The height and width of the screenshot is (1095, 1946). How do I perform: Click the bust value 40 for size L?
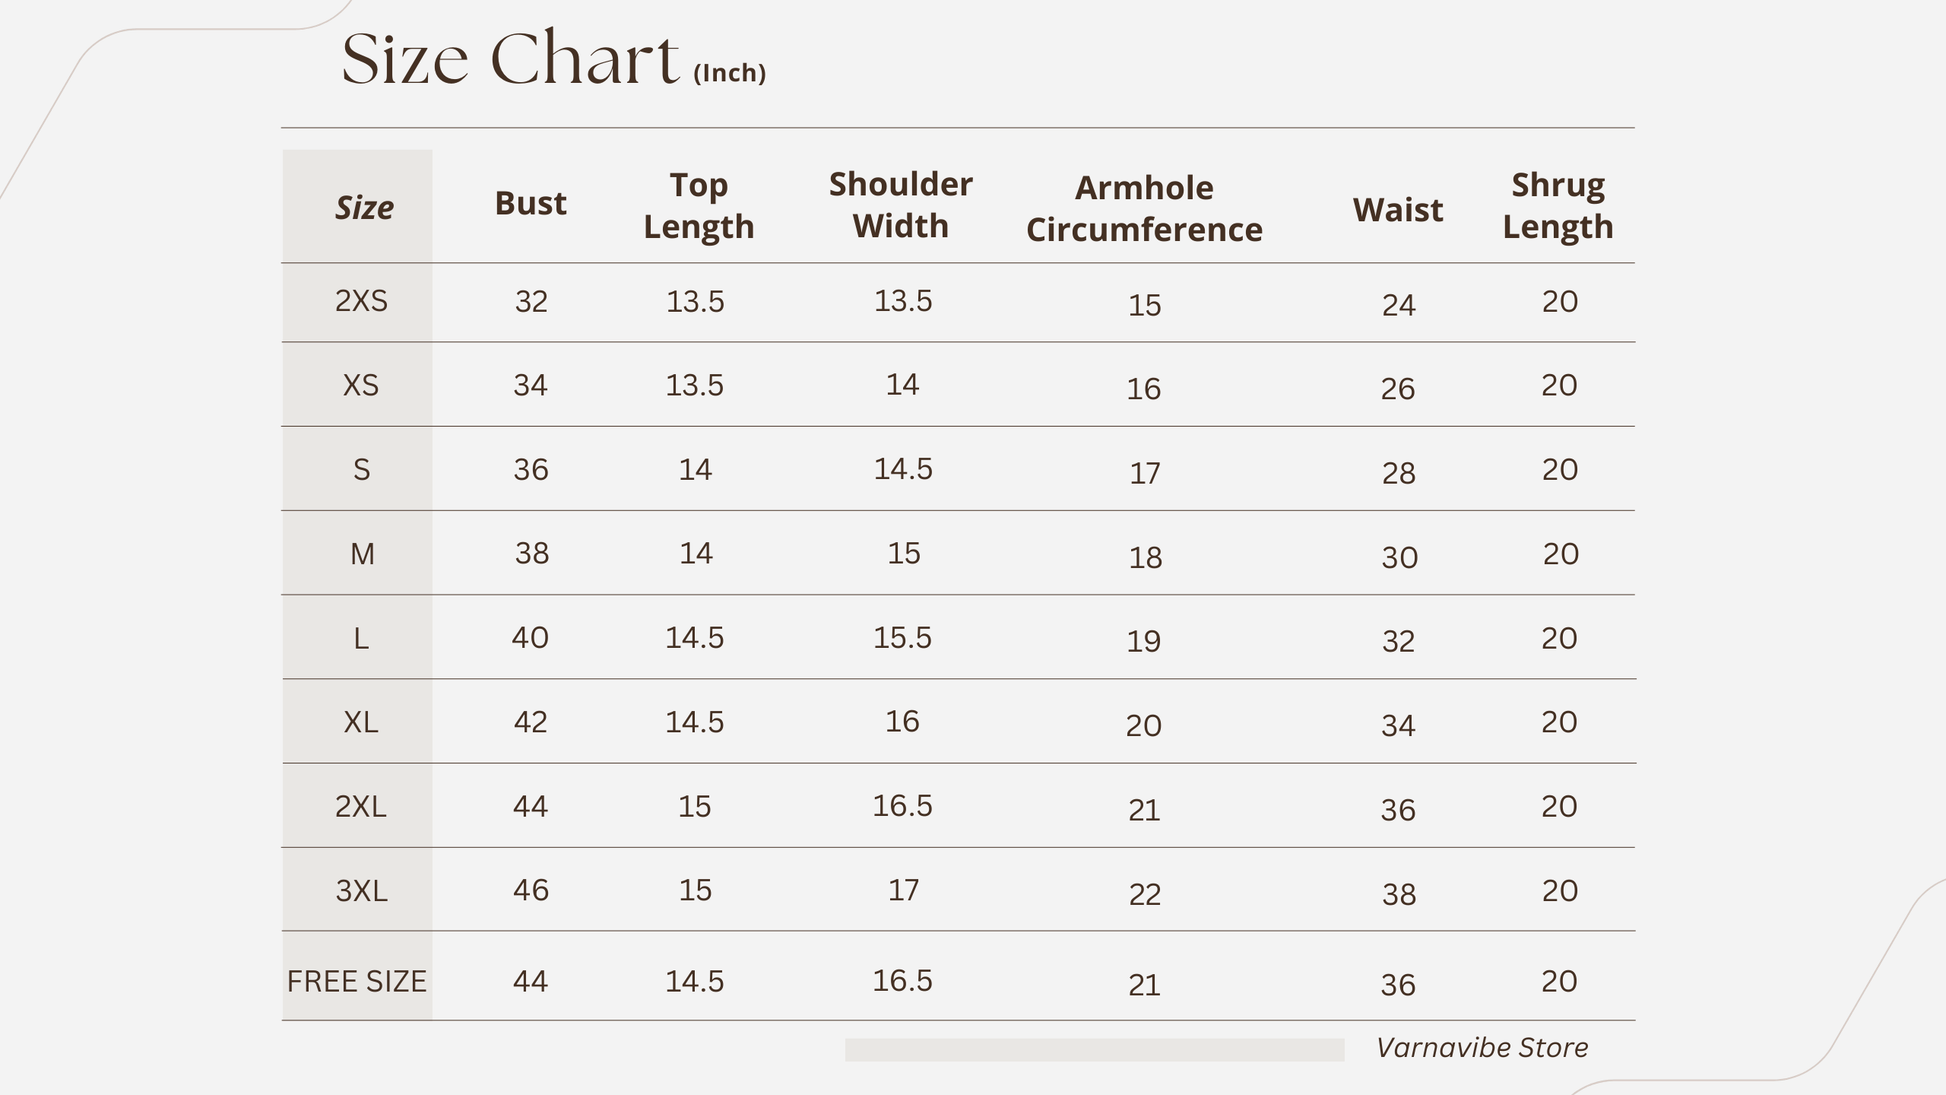click(x=530, y=638)
